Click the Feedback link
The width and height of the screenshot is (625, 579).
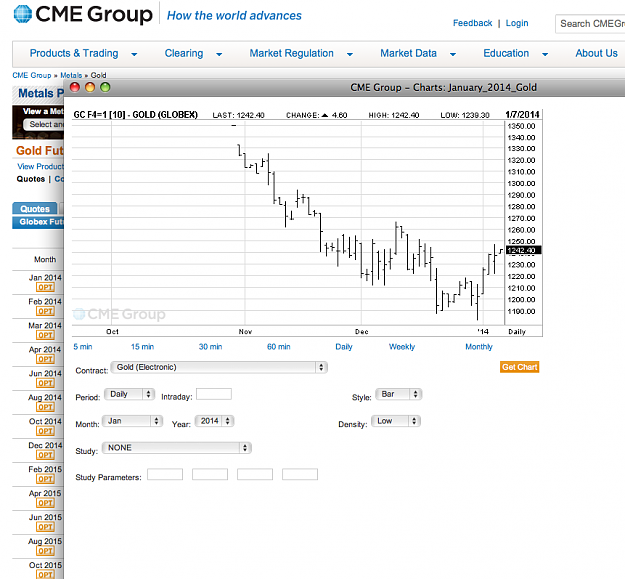(472, 23)
